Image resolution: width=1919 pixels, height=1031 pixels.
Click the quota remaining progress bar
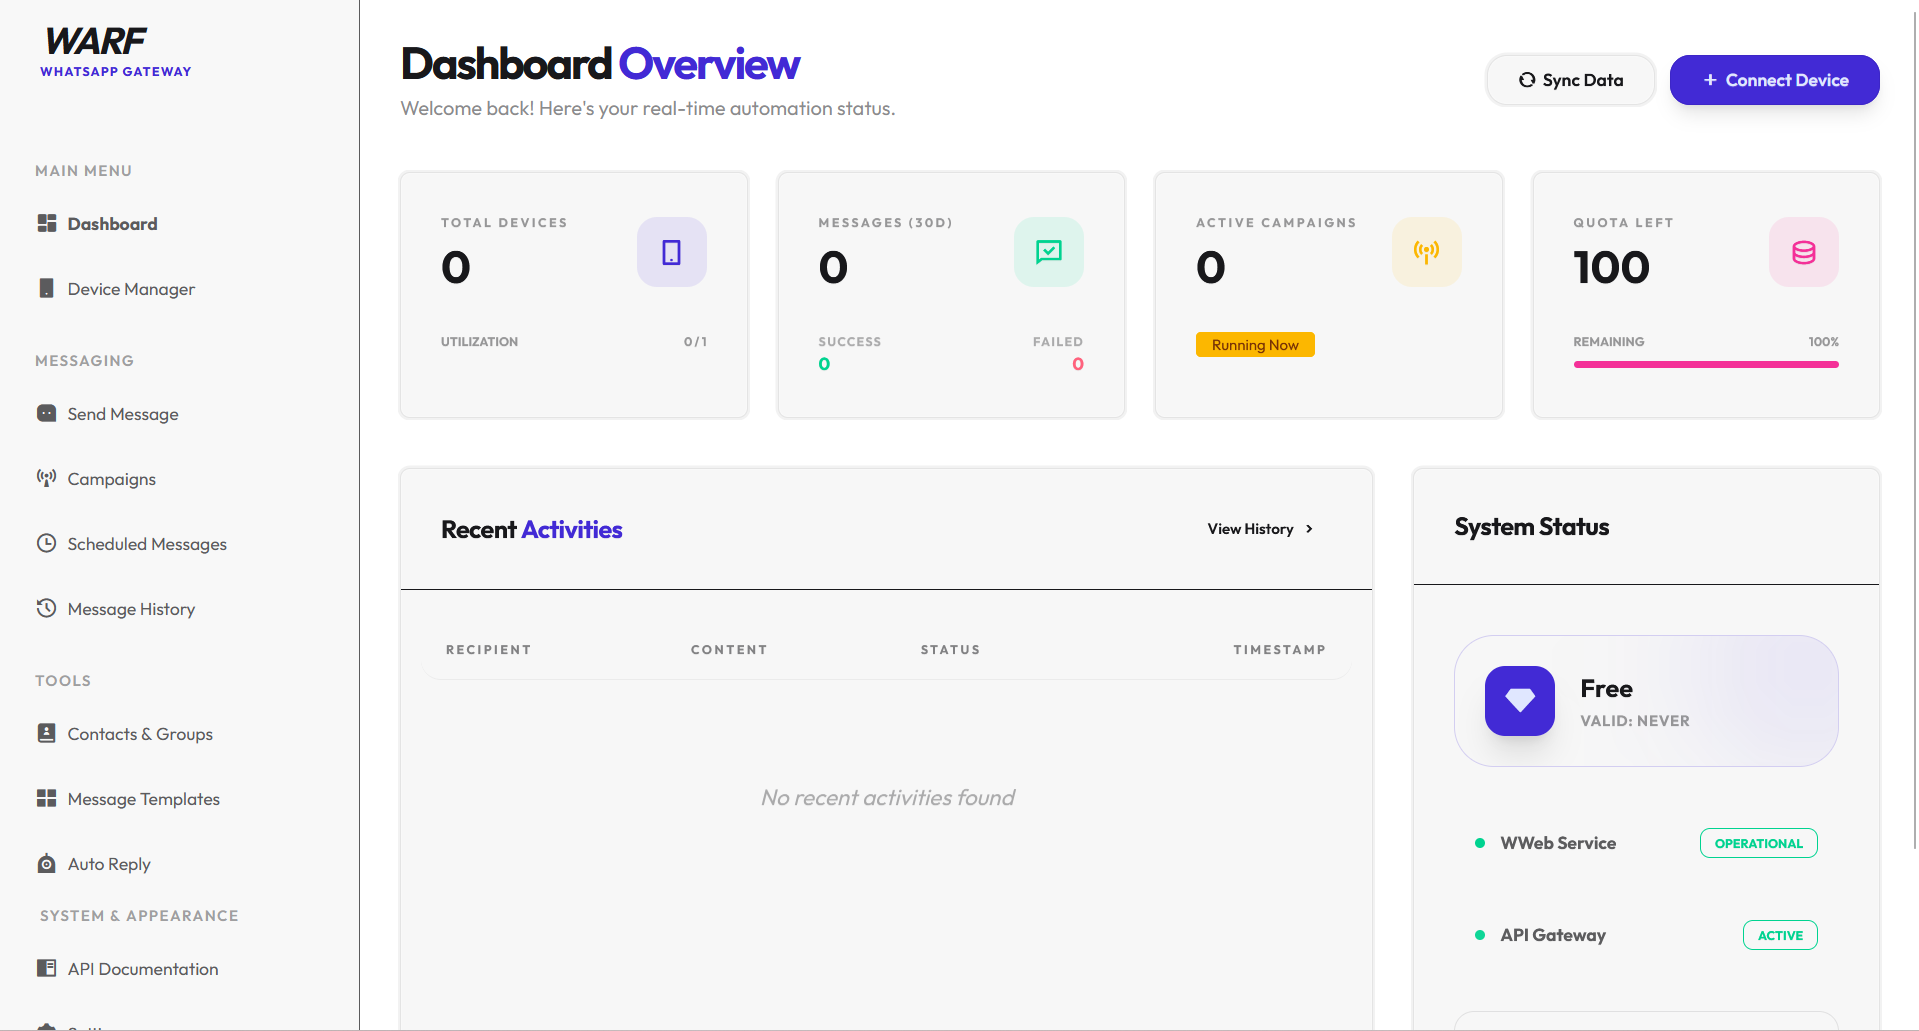pyautogui.click(x=1705, y=364)
